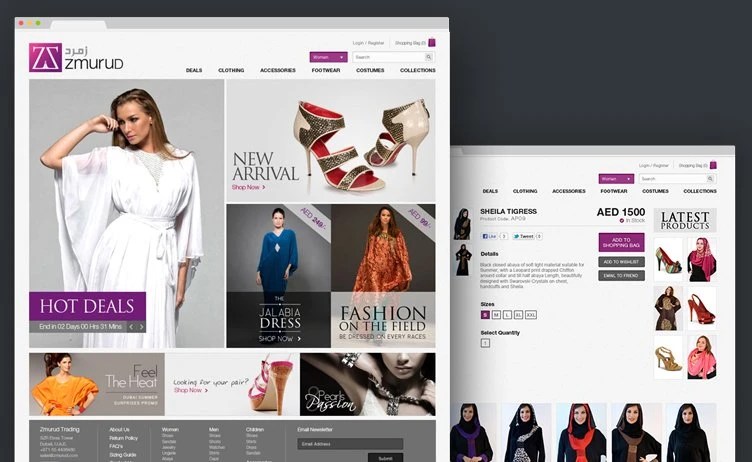Click Login / Register in the home page window
Screen dimensions: 752x462
pos(368,43)
